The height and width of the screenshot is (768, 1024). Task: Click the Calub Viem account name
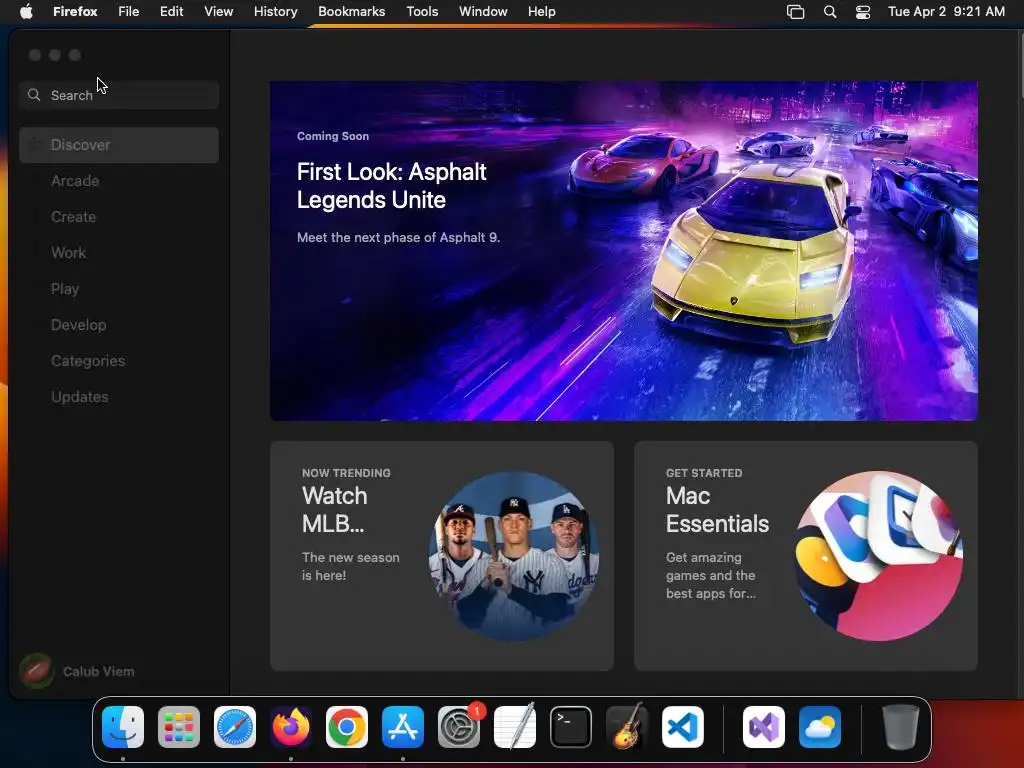pos(99,671)
